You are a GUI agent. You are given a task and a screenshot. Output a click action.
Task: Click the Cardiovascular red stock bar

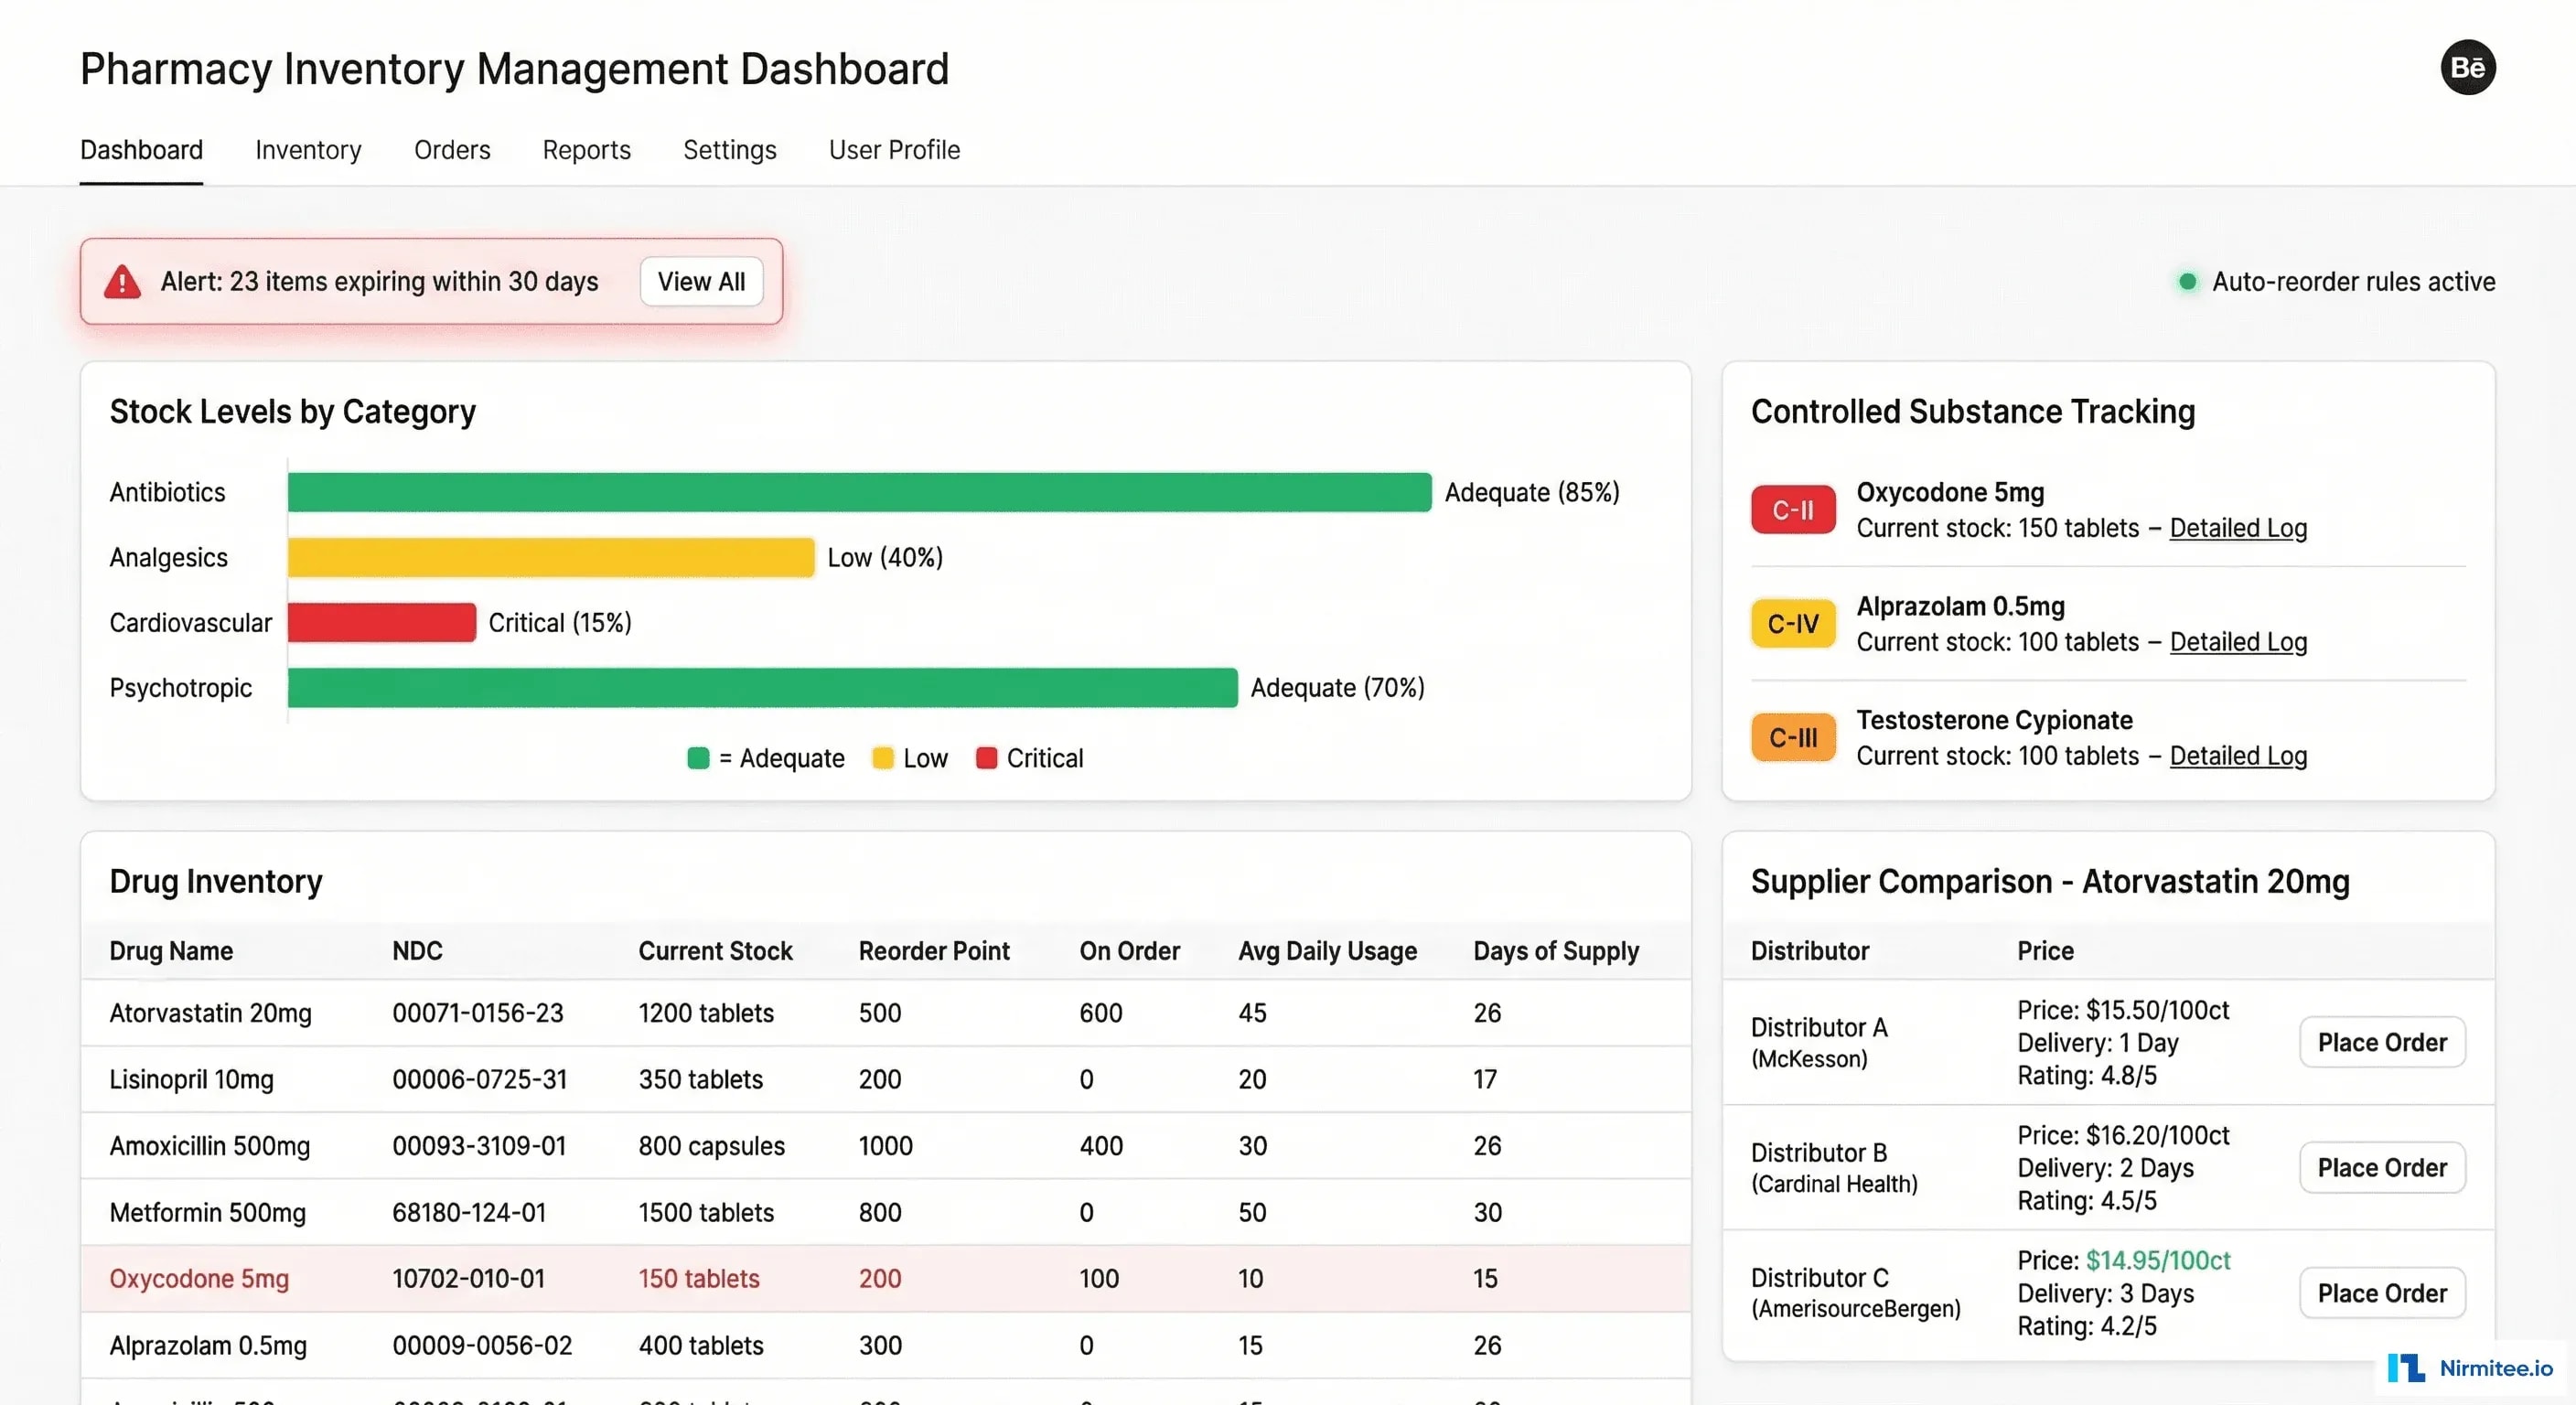pyautogui.click(x=381, y=622)
